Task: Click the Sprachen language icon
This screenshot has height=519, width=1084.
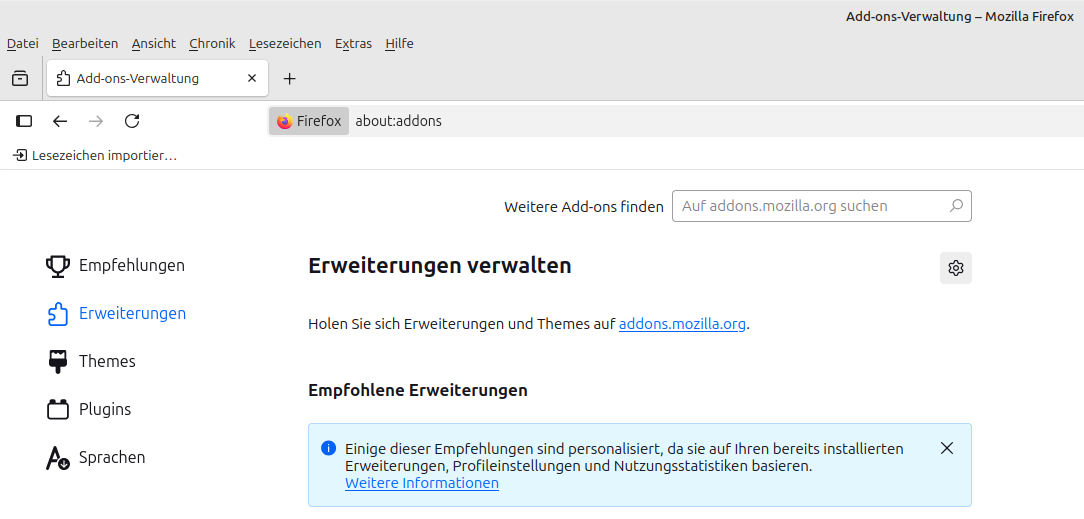Action: click(58, 457)
